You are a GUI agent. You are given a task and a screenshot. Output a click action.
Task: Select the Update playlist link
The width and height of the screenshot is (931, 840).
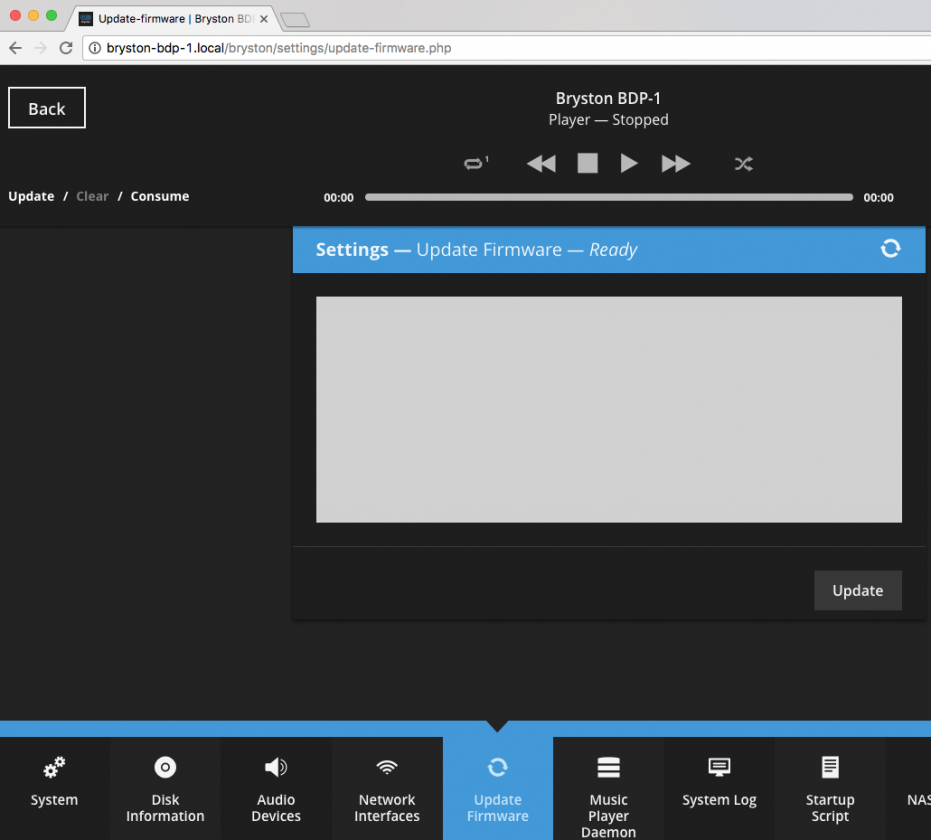[31, 196]
